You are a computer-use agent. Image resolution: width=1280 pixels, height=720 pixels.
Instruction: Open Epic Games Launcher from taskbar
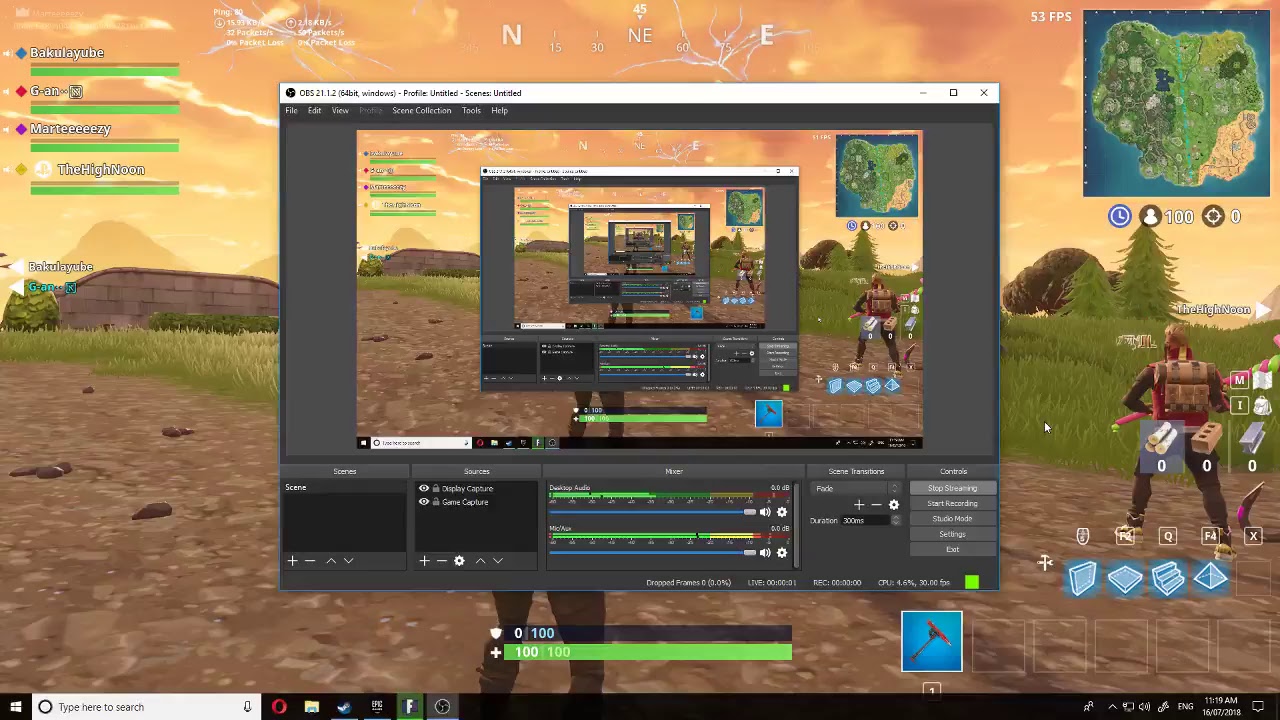tap(377, 707)
